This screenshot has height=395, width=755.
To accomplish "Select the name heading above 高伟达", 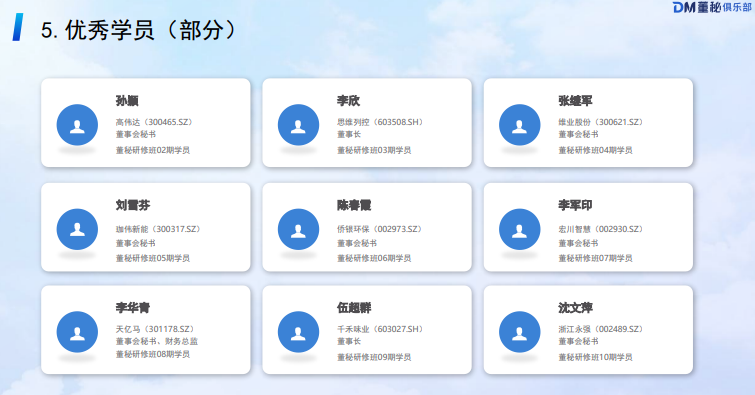I will pyautogui.click(x=127, y=101).
